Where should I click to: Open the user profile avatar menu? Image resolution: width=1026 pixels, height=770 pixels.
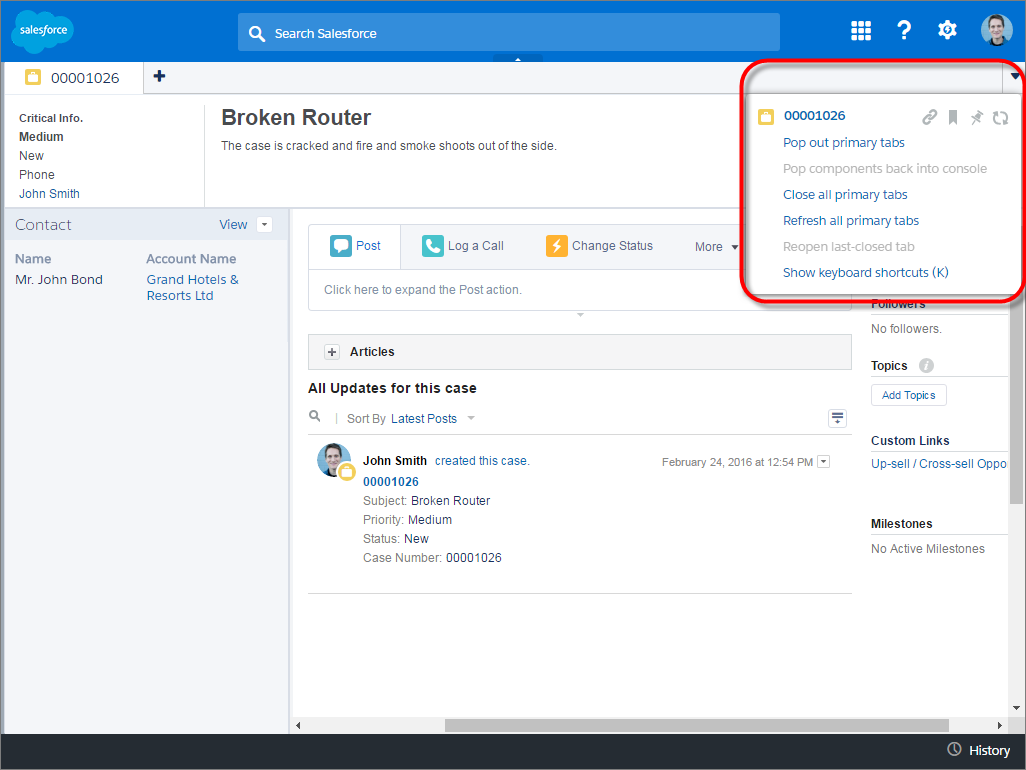[x=997, y=30]
